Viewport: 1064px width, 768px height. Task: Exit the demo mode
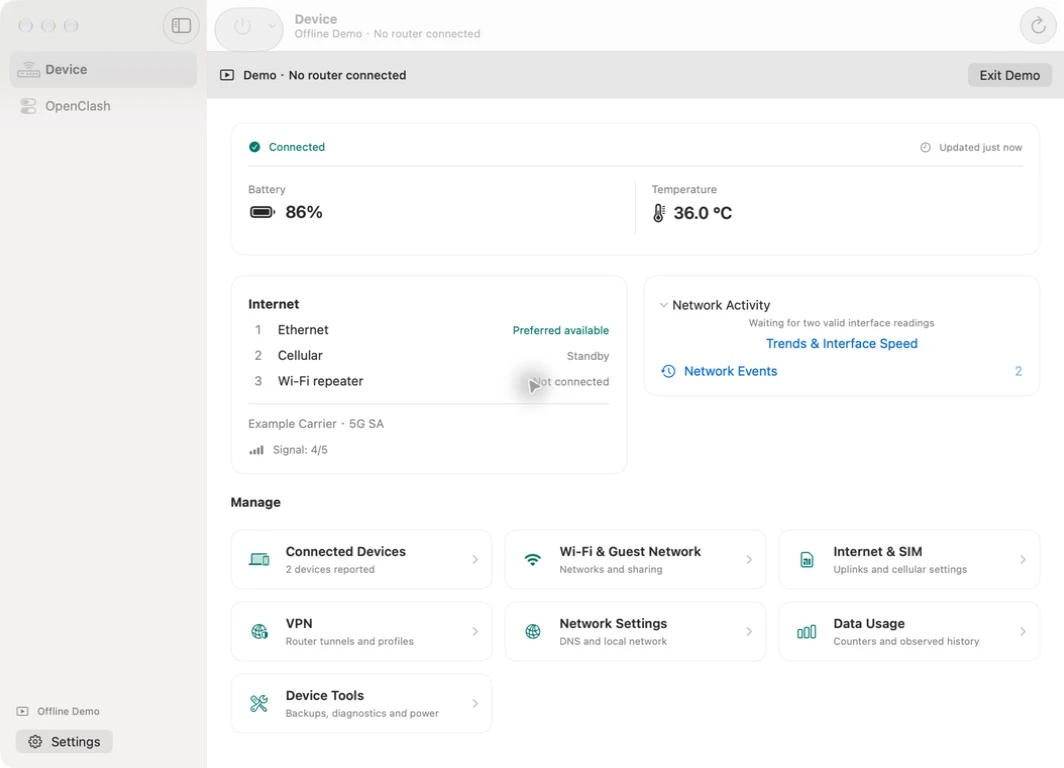coord(1009,75)
